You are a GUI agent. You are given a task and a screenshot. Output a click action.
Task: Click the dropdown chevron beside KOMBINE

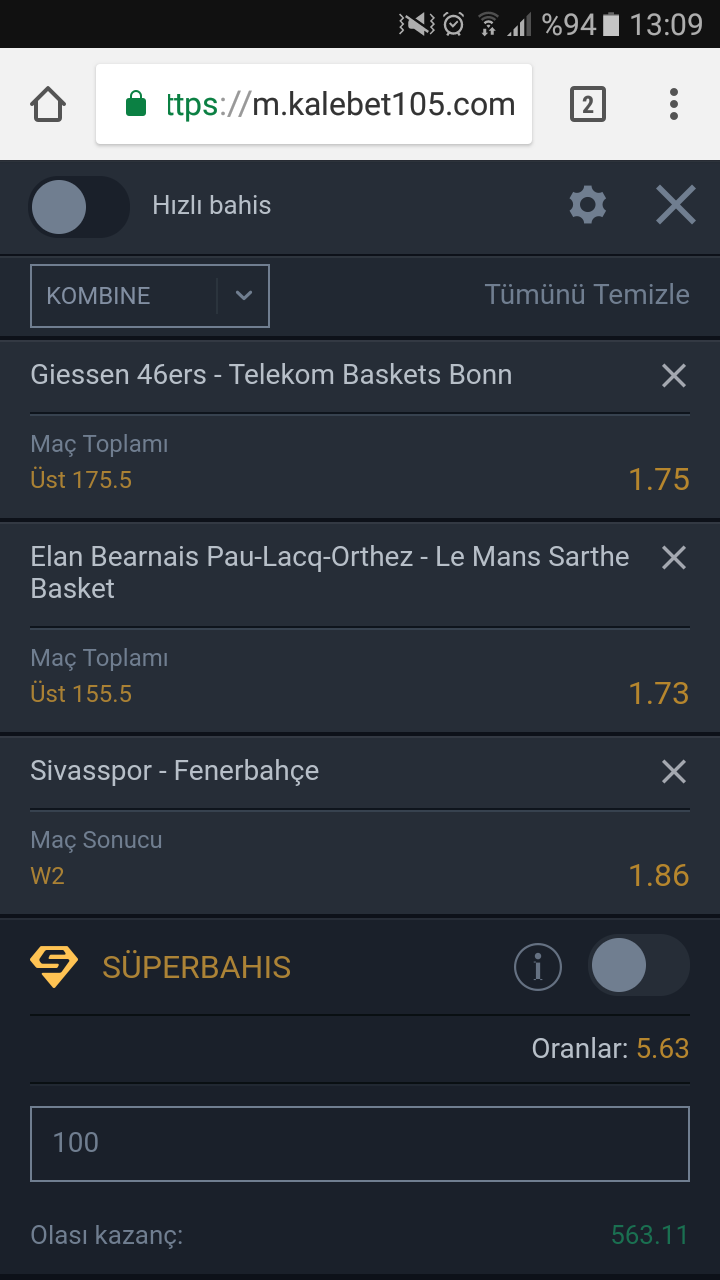click(x=244, y=296)
